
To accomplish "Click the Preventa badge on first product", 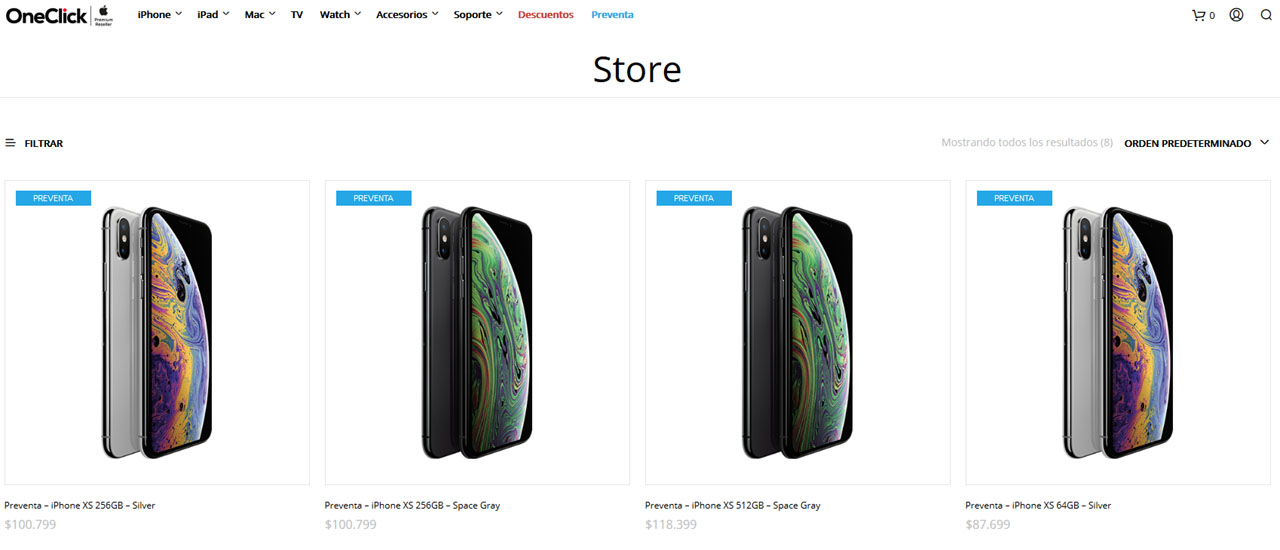I will [x=53, y=198].
